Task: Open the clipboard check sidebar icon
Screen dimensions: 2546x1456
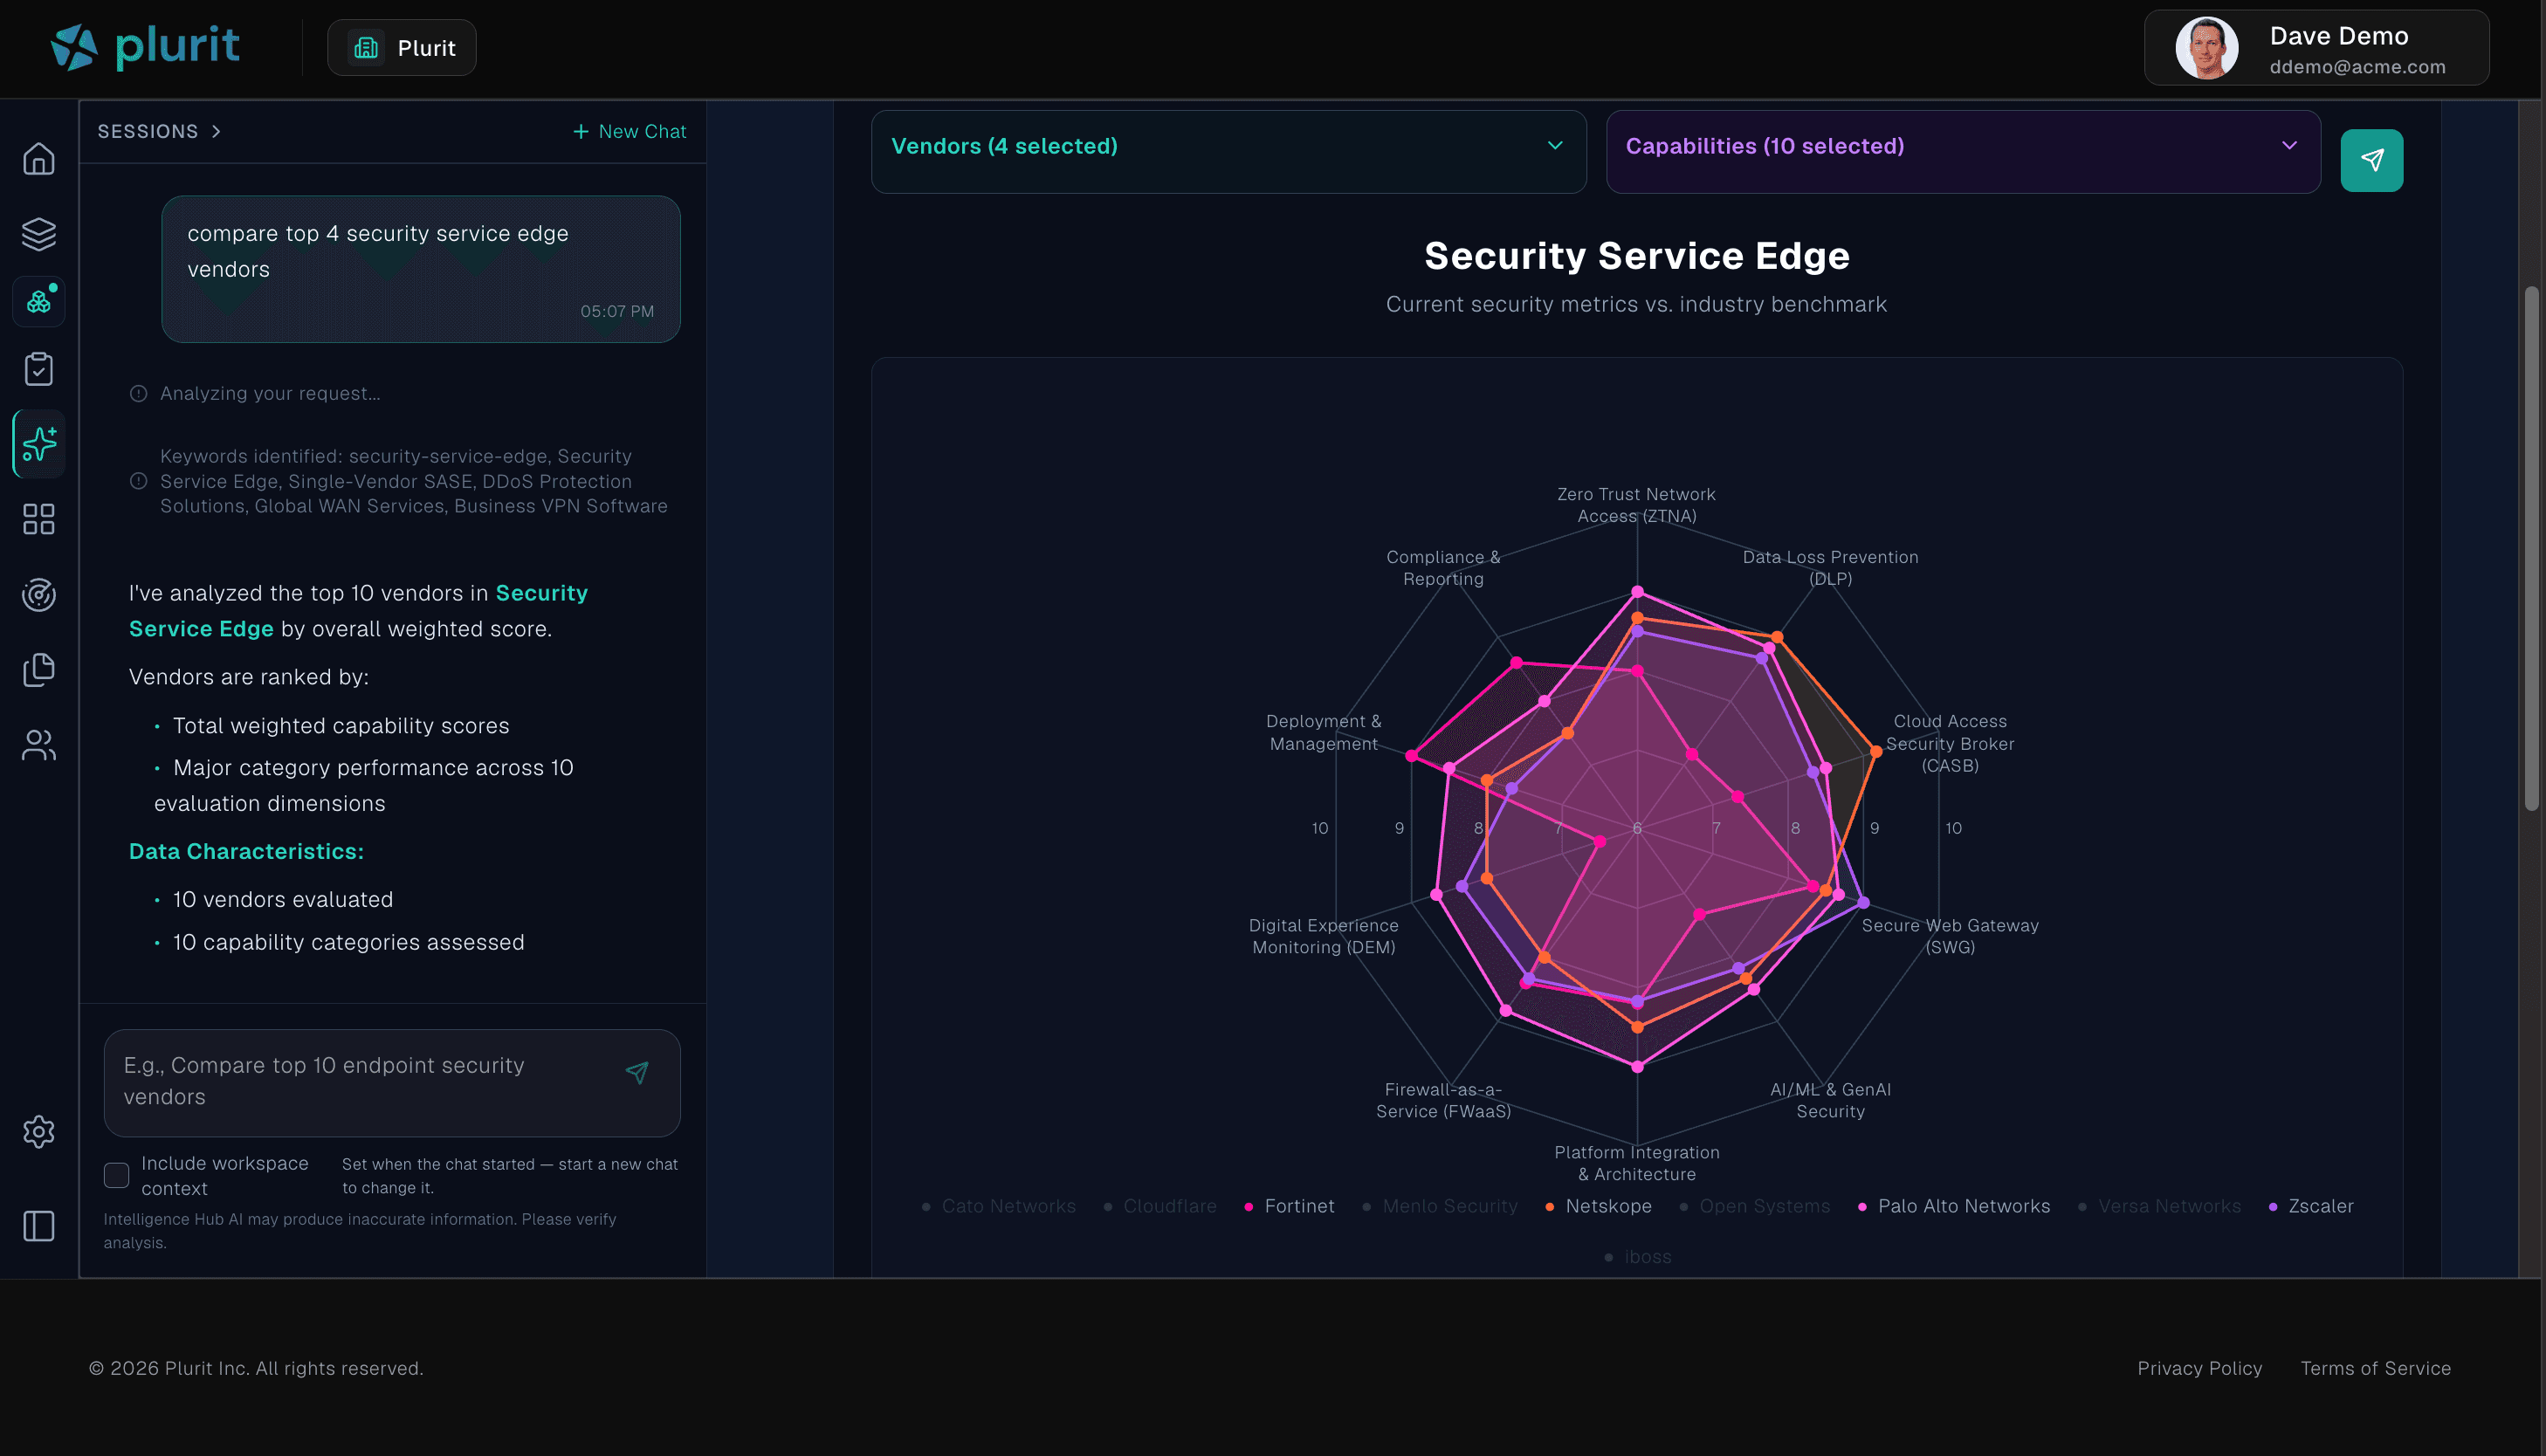Action: [39, 369]
